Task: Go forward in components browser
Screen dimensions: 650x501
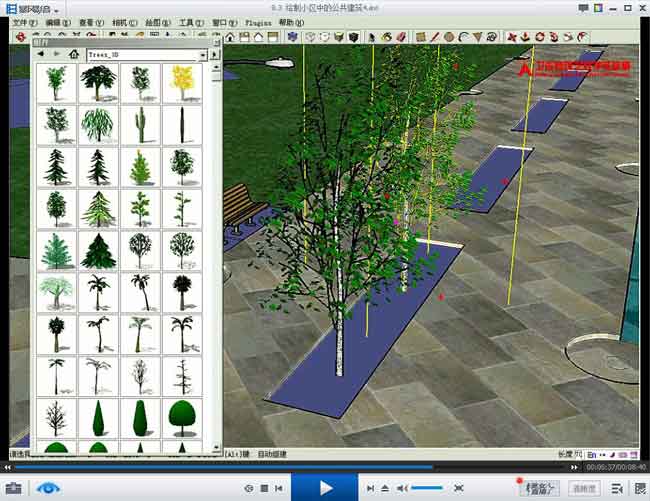Action: (57, 54)
